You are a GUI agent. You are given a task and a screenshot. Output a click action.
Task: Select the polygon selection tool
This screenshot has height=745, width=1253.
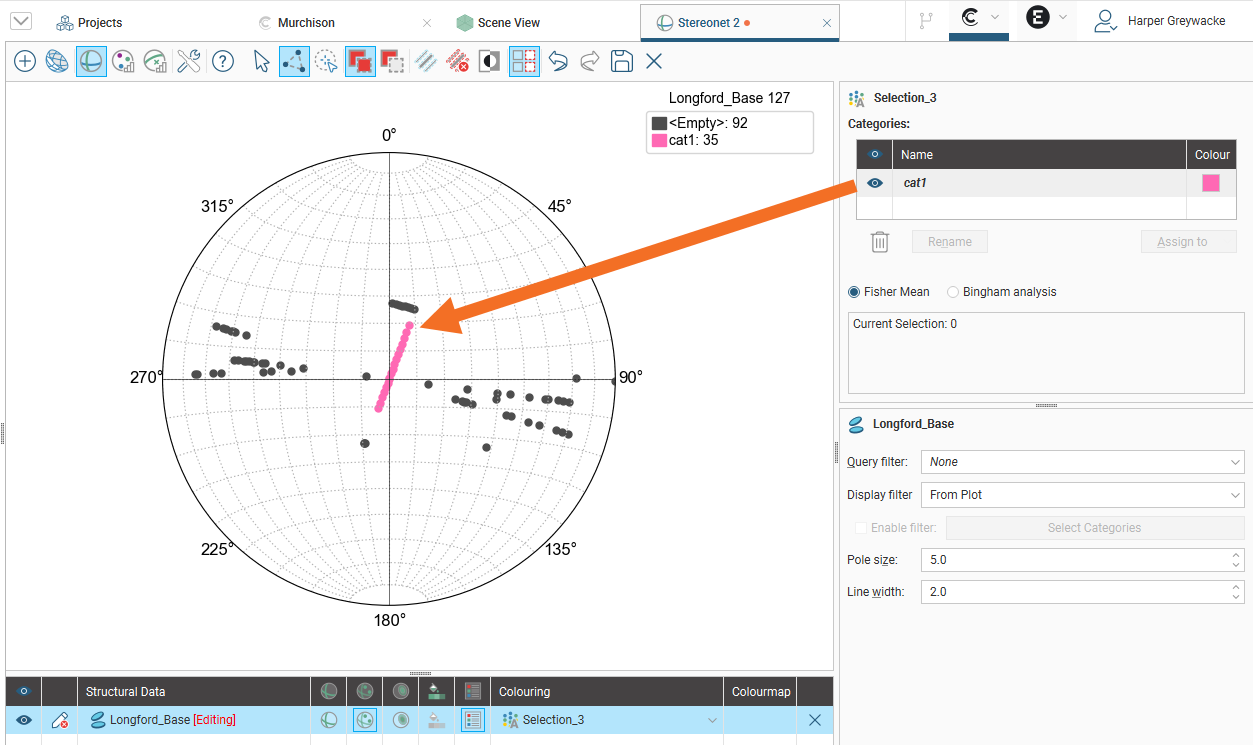point(294,62)
